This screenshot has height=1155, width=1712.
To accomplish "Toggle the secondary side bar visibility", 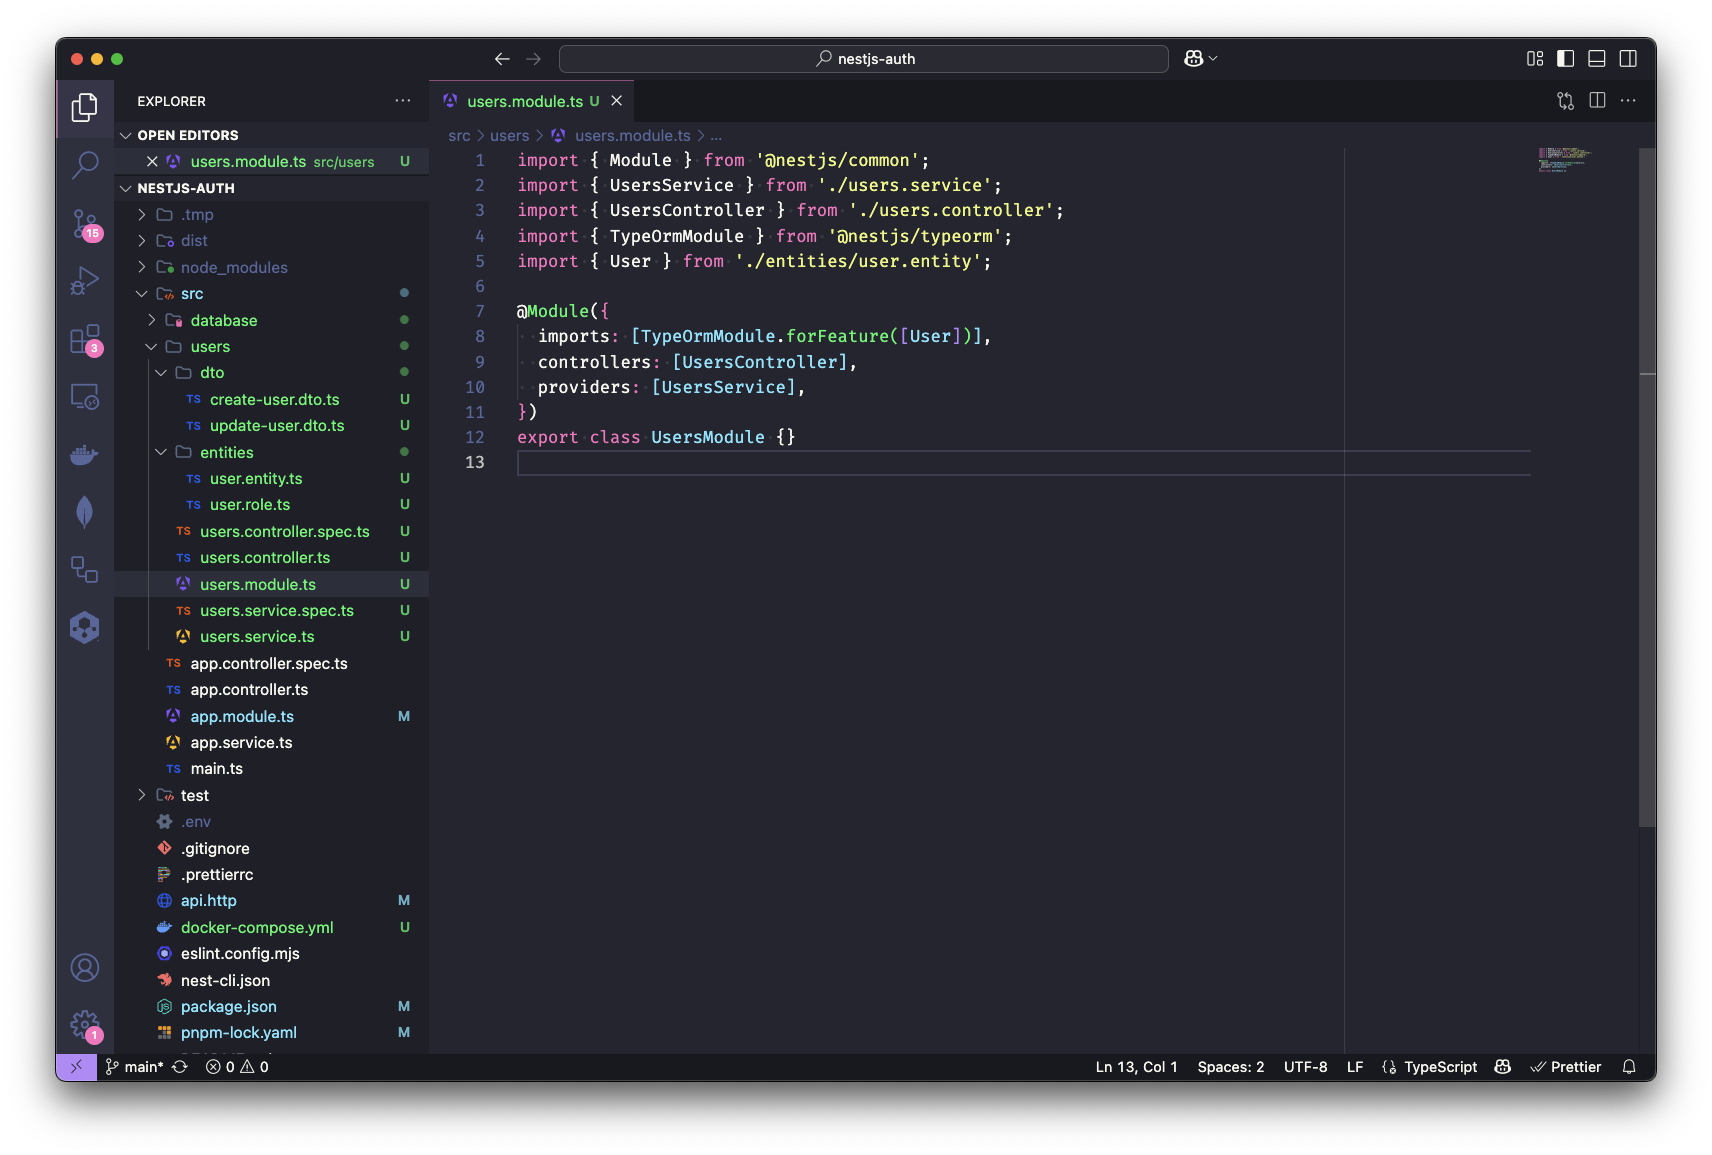I will tap(1628, 59).
